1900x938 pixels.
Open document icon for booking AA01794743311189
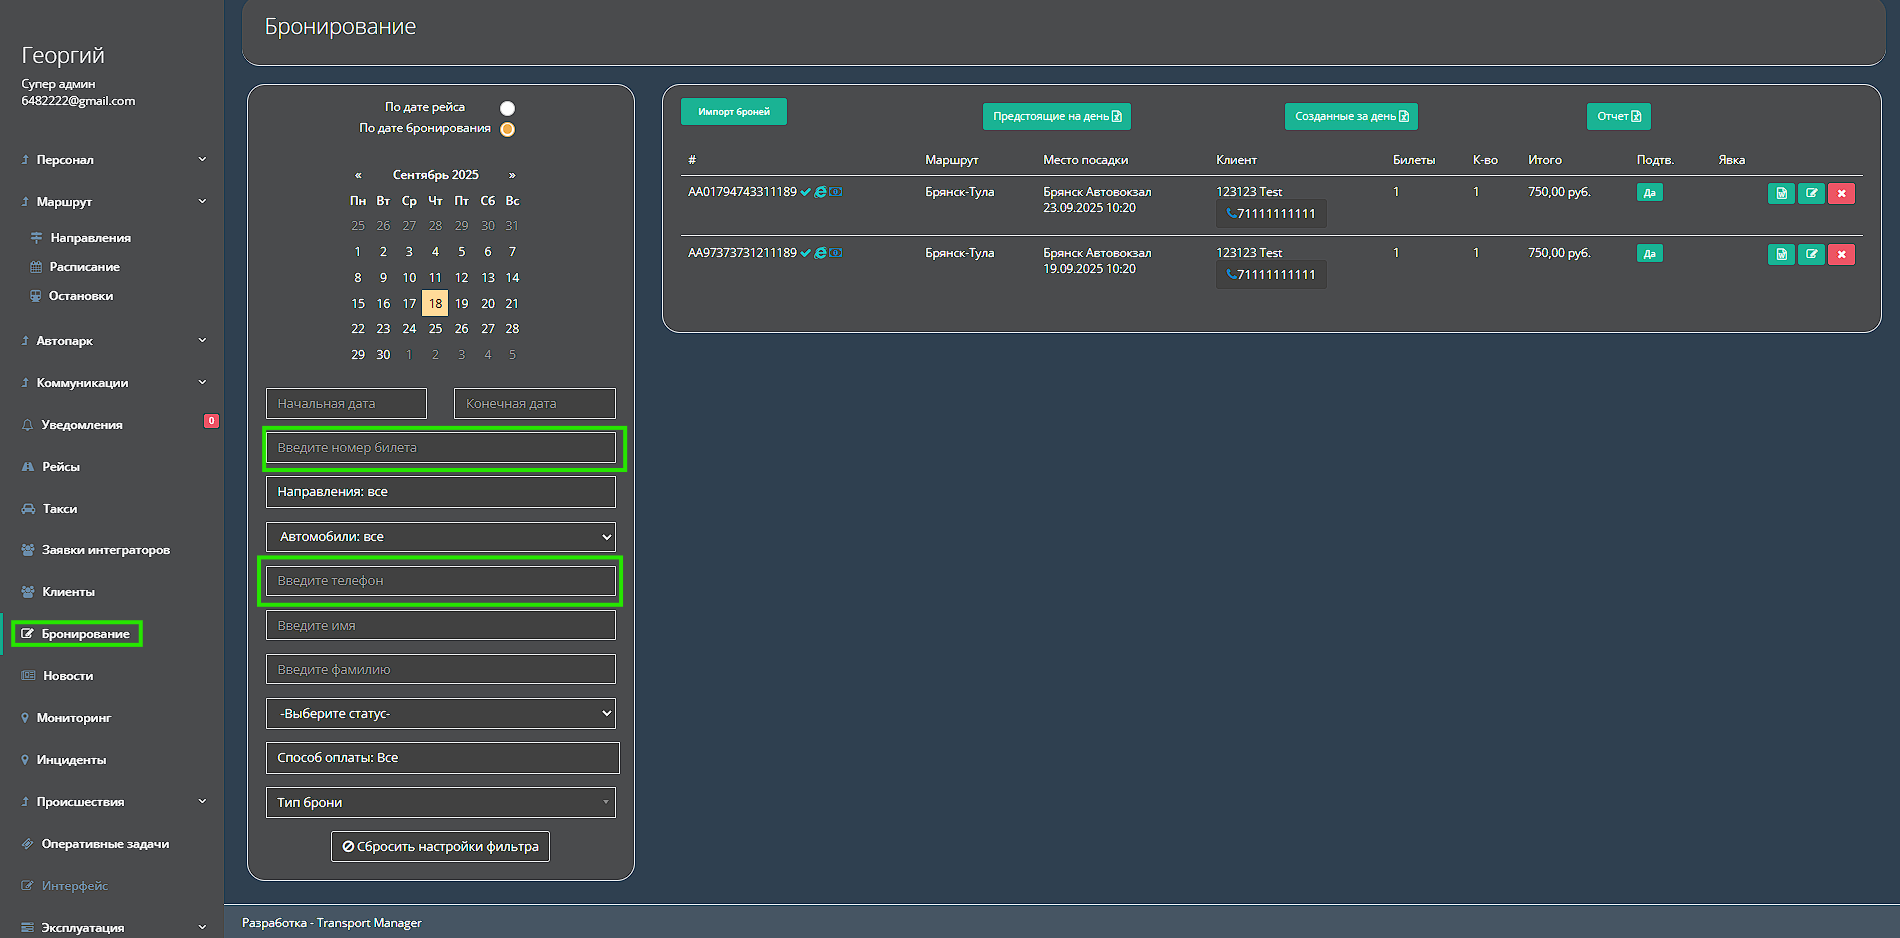coord(1781,193)
